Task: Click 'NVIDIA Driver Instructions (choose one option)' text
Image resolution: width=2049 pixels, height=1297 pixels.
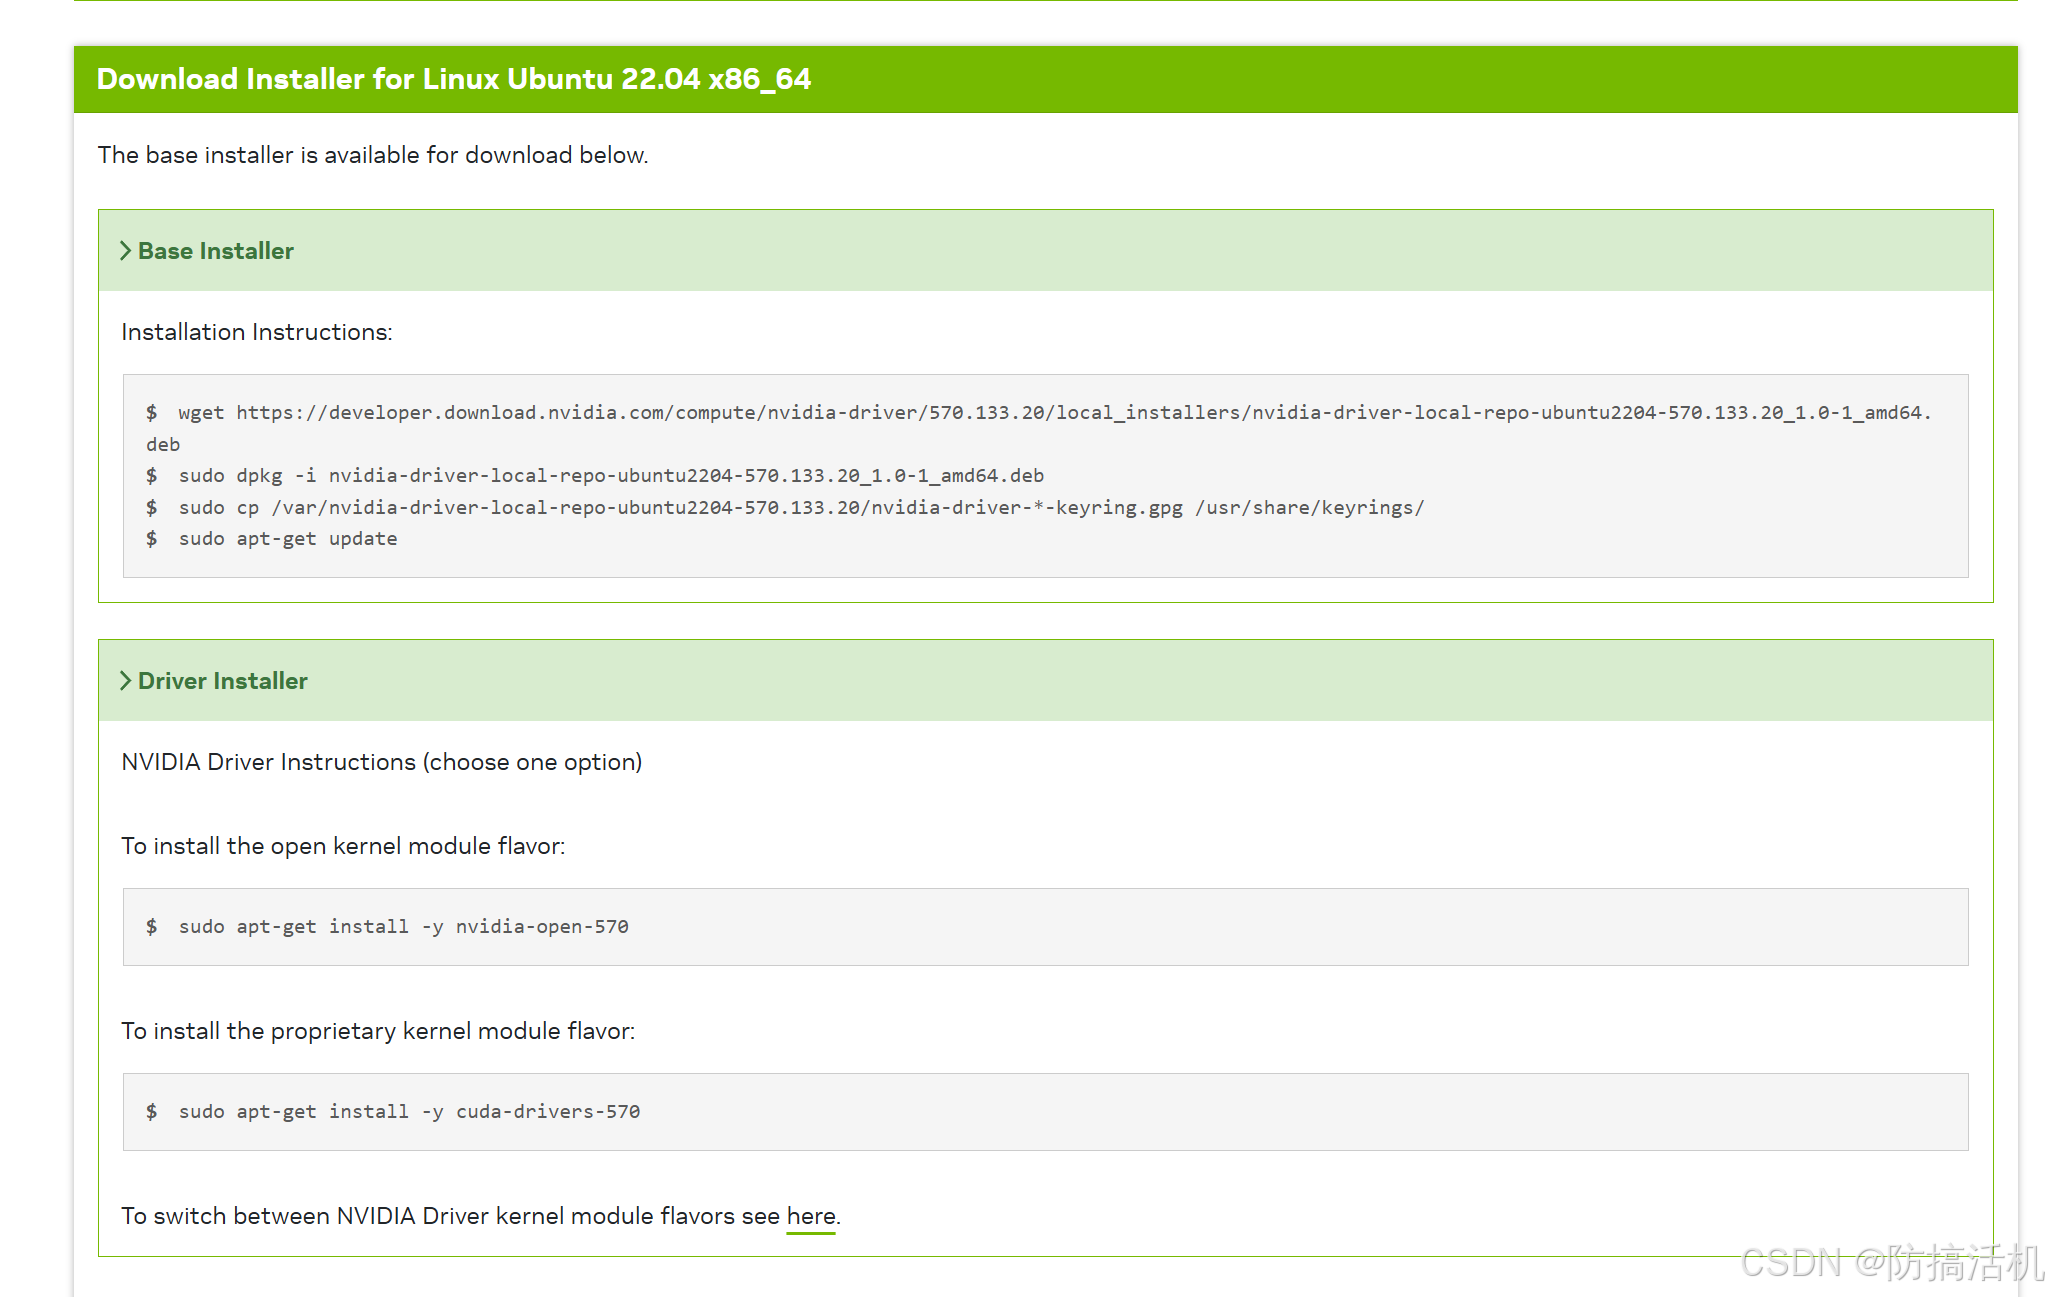Action: (x=381, y=762)
